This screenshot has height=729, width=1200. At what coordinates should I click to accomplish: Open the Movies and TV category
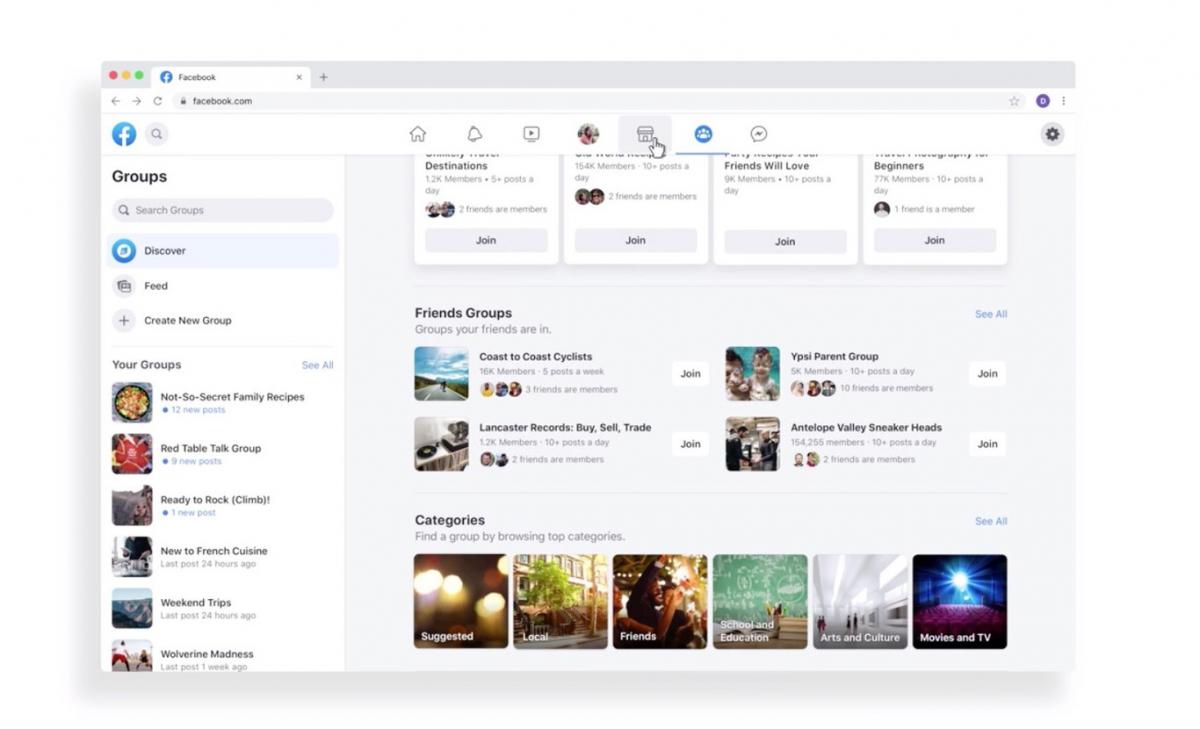tap(959, 600)
